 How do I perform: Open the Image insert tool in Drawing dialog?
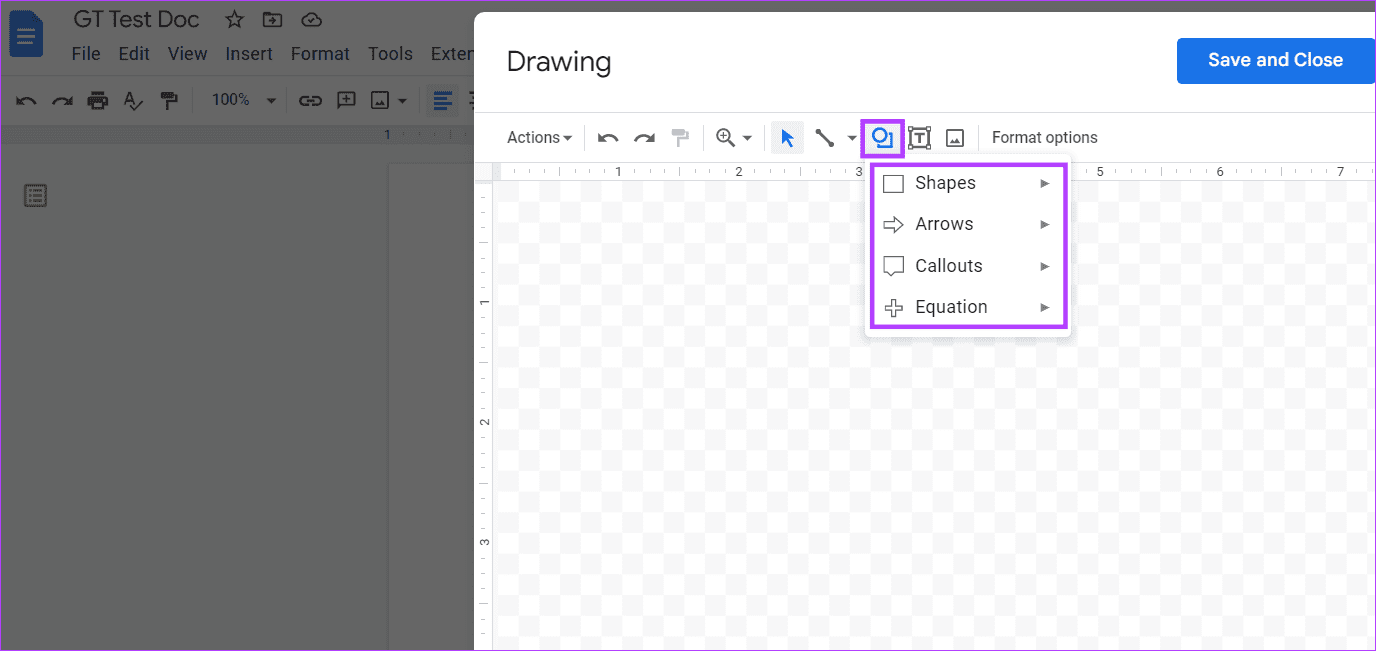coord(954,137)
